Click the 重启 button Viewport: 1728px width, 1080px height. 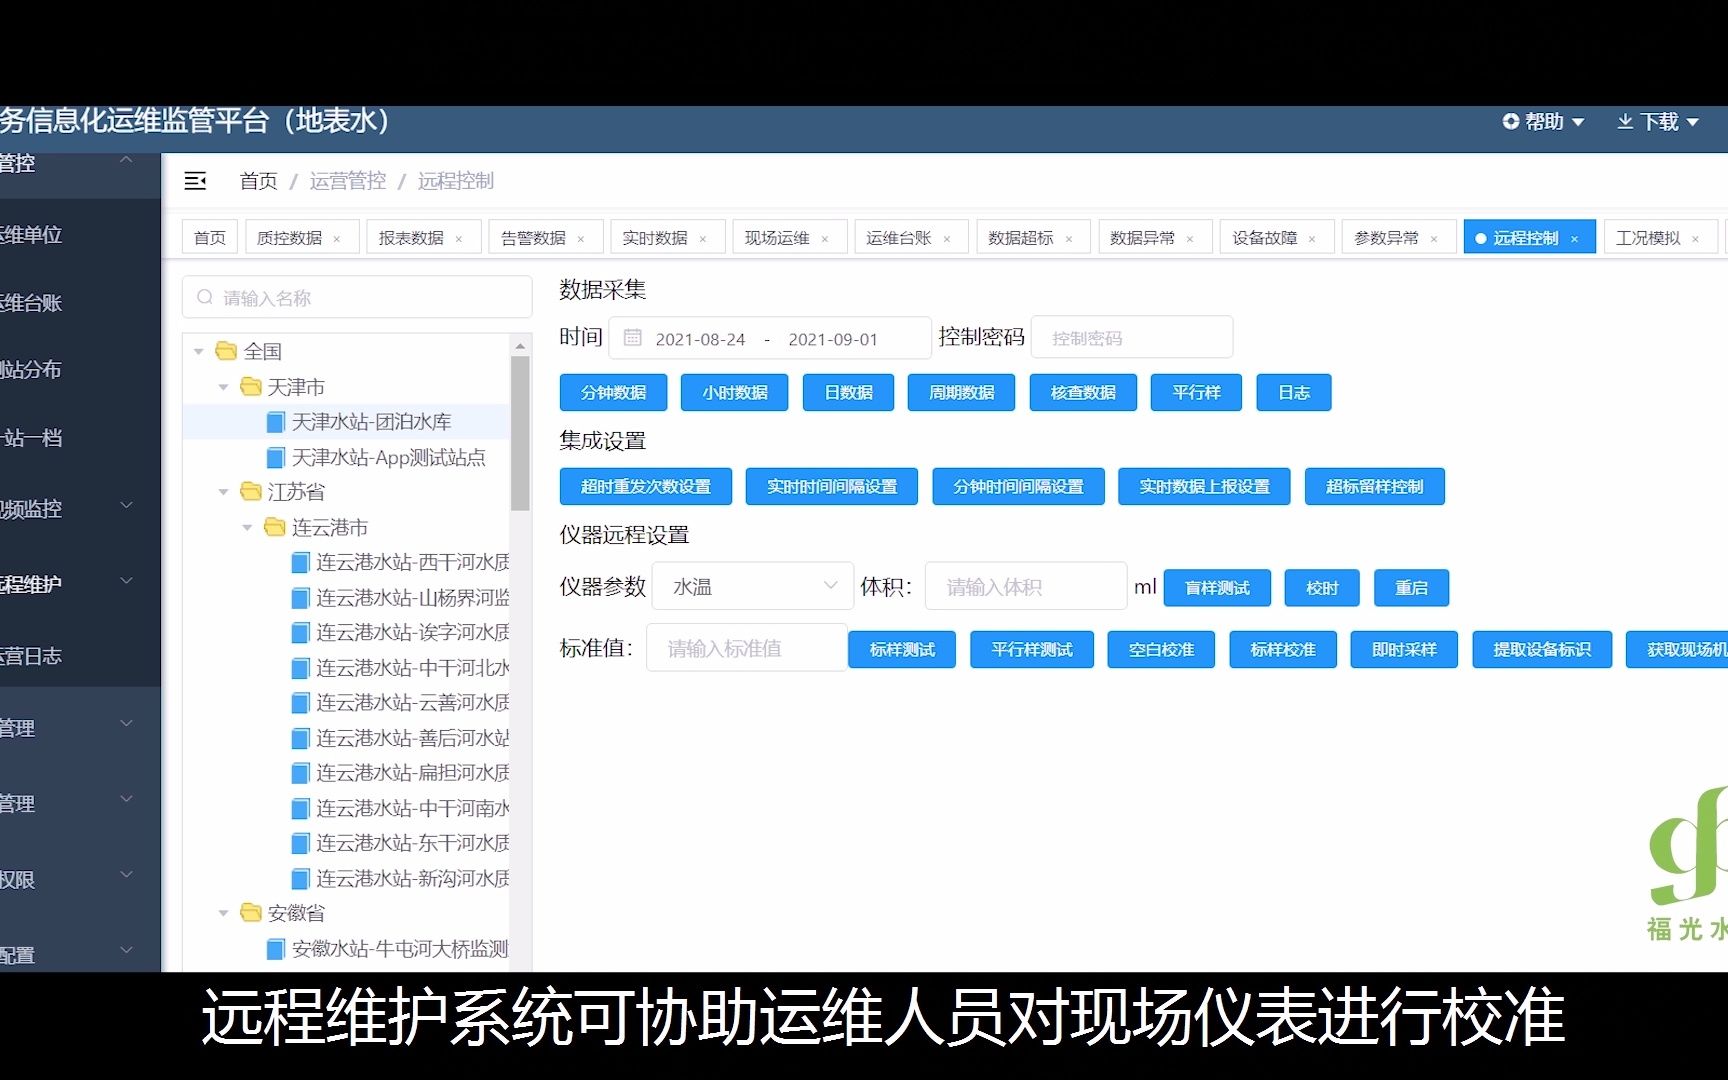pos(1411,588)
